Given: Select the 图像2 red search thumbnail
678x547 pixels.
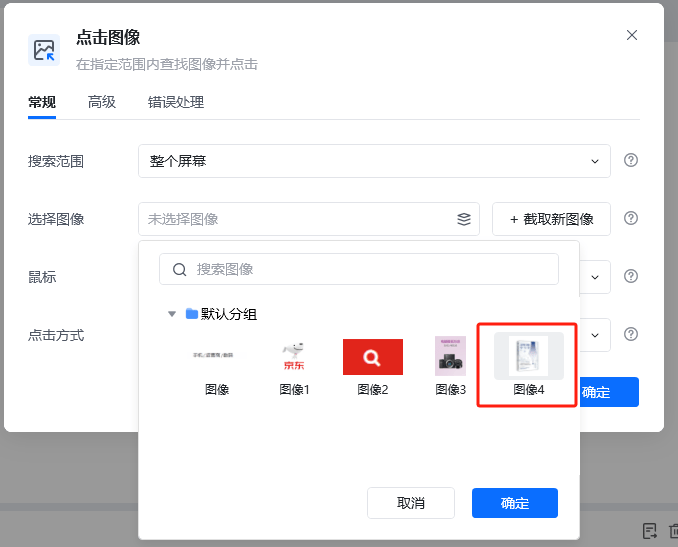Looking at the screenshot, I should coord(373,357).
